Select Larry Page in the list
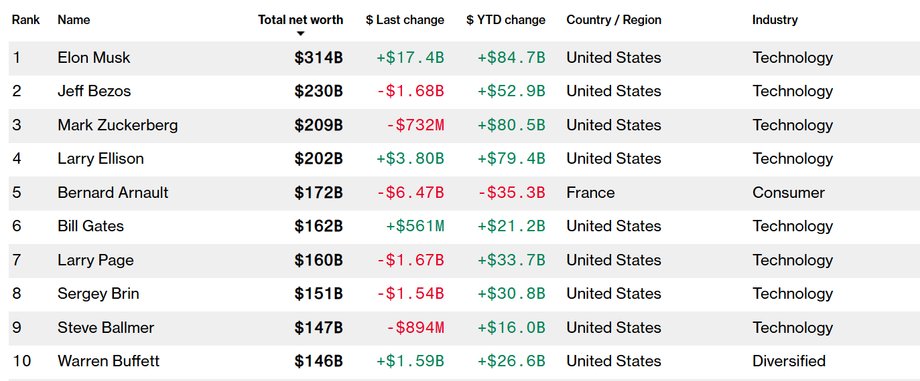 (96, 260)
